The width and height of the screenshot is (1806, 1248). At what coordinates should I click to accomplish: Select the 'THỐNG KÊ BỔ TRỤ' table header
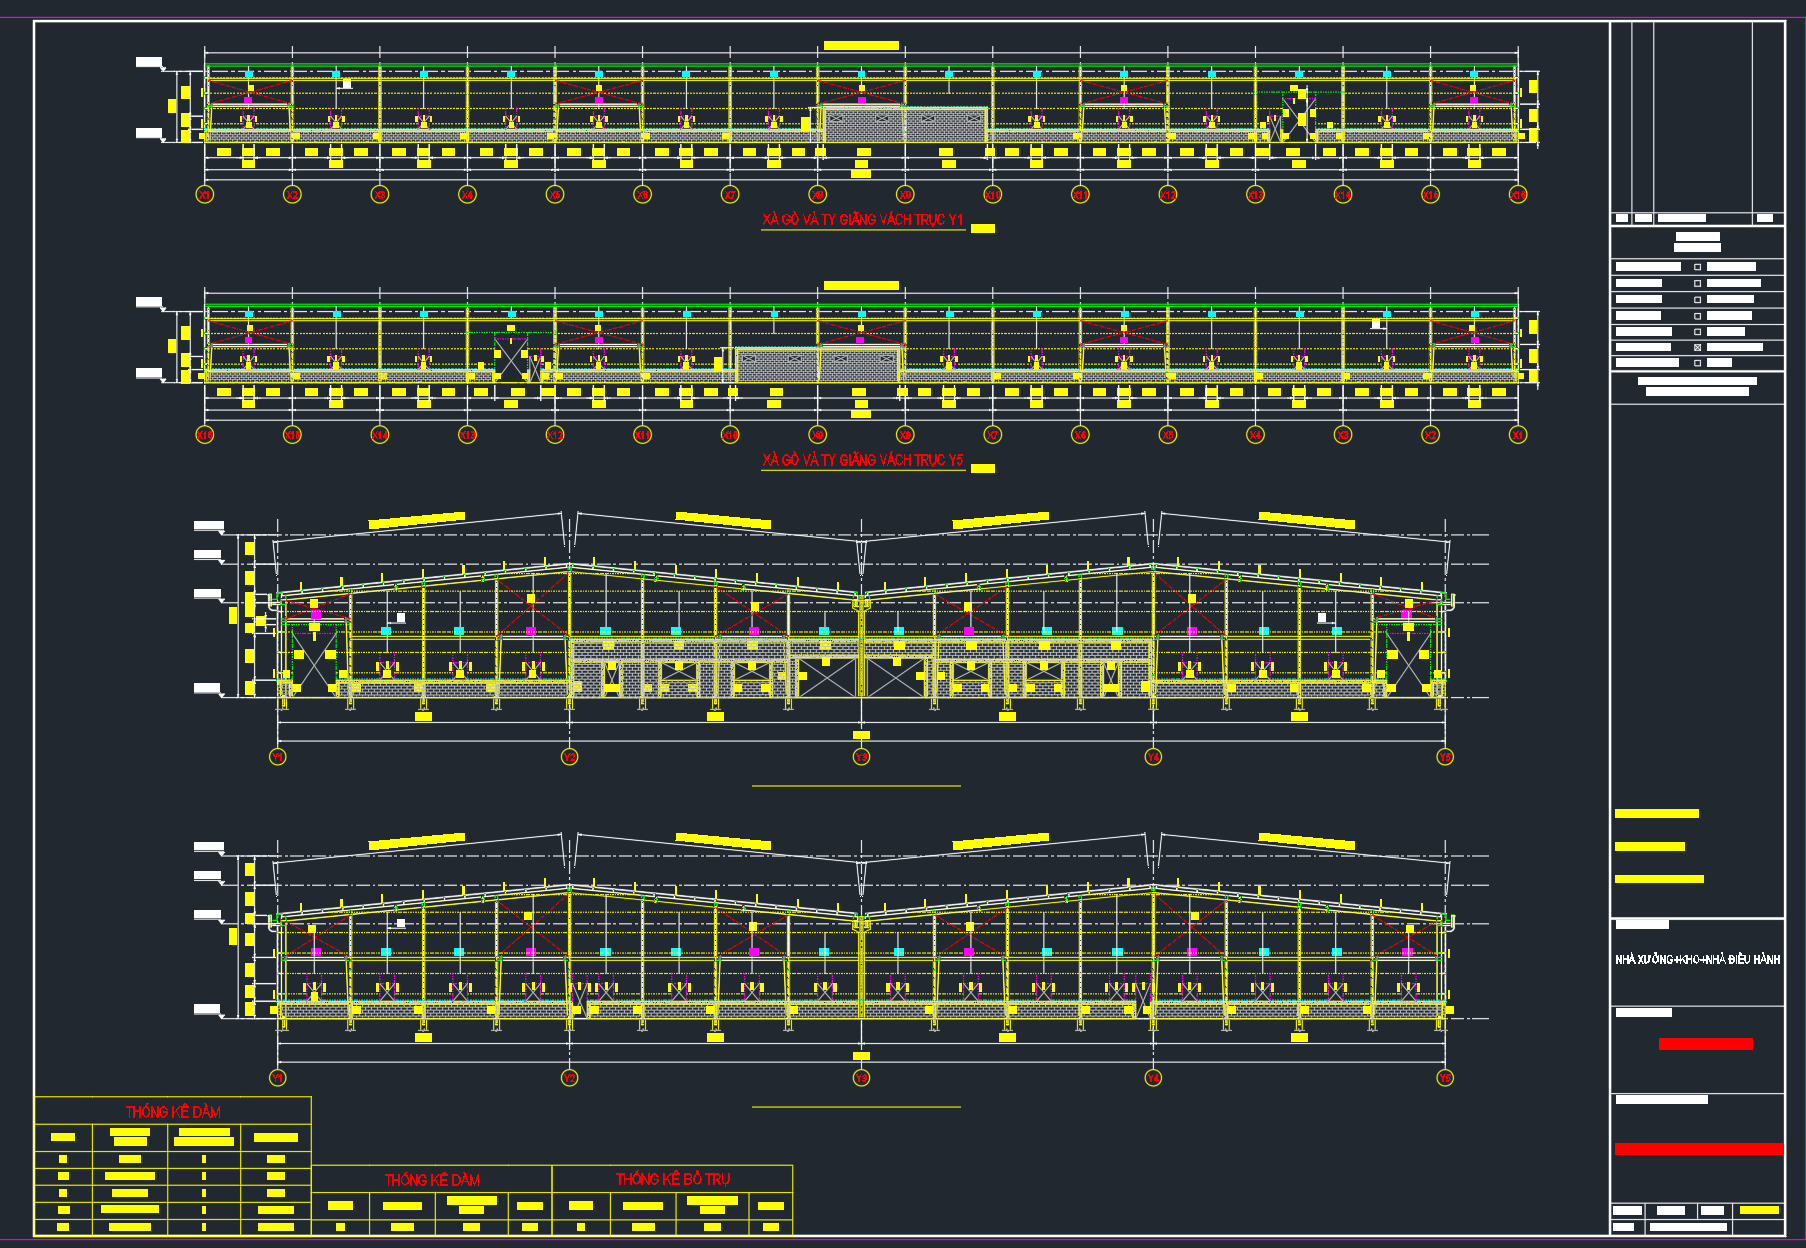[673, 1180]
